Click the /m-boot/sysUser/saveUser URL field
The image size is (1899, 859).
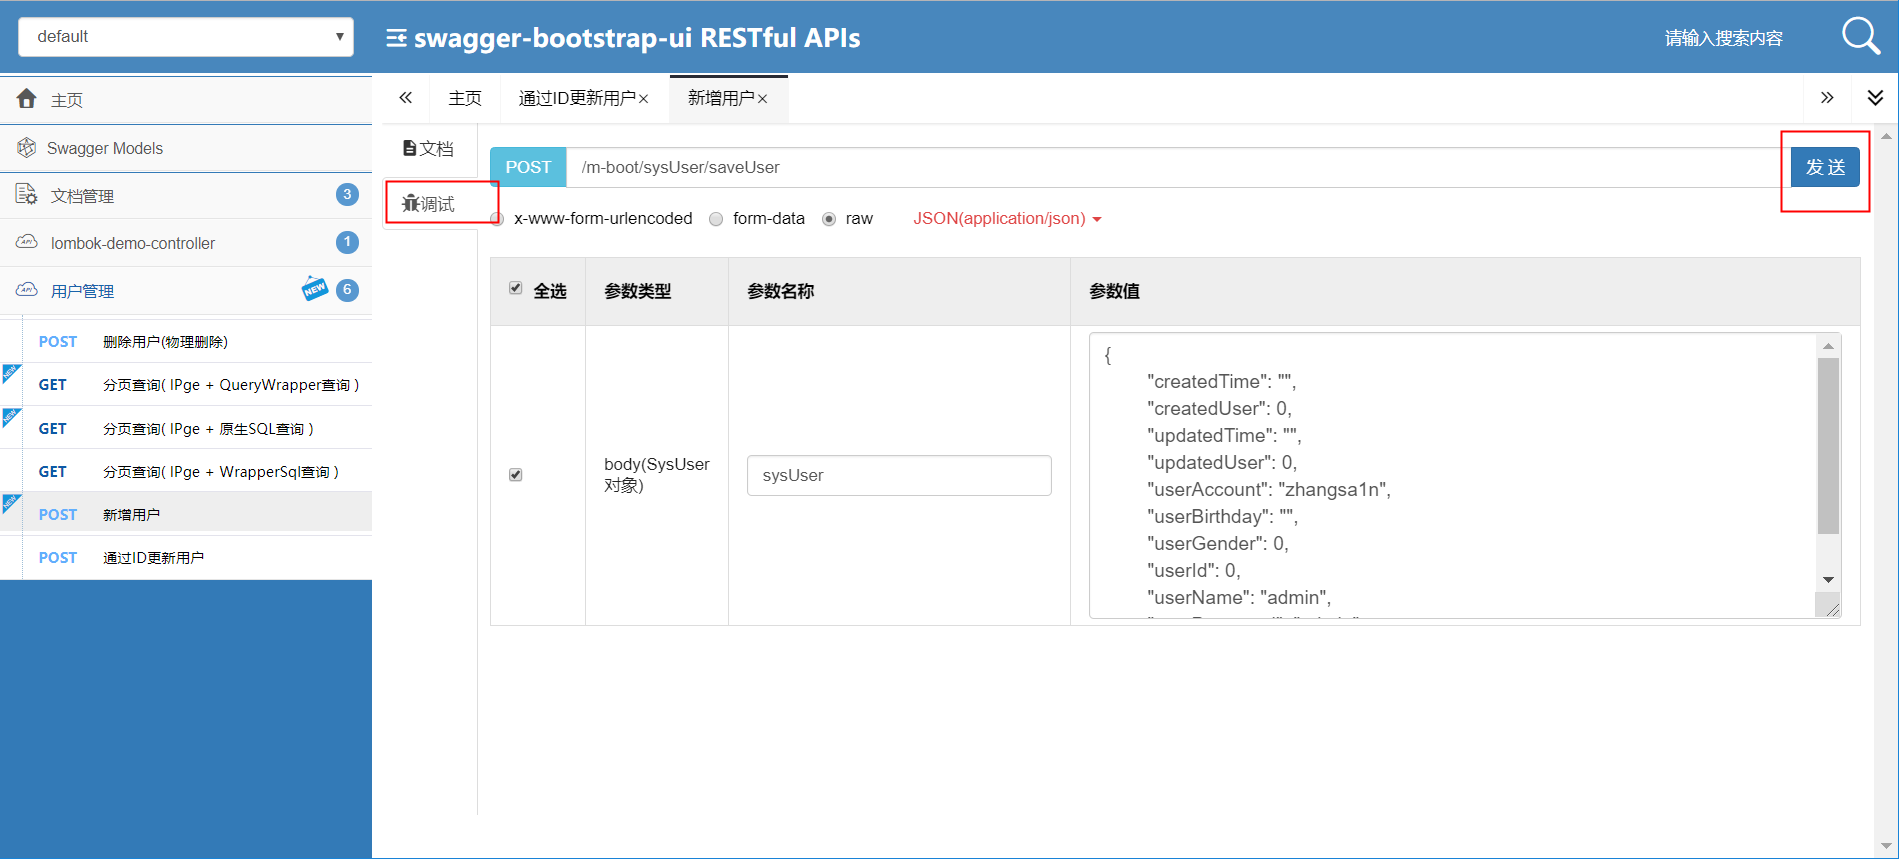coord(1178,167)
